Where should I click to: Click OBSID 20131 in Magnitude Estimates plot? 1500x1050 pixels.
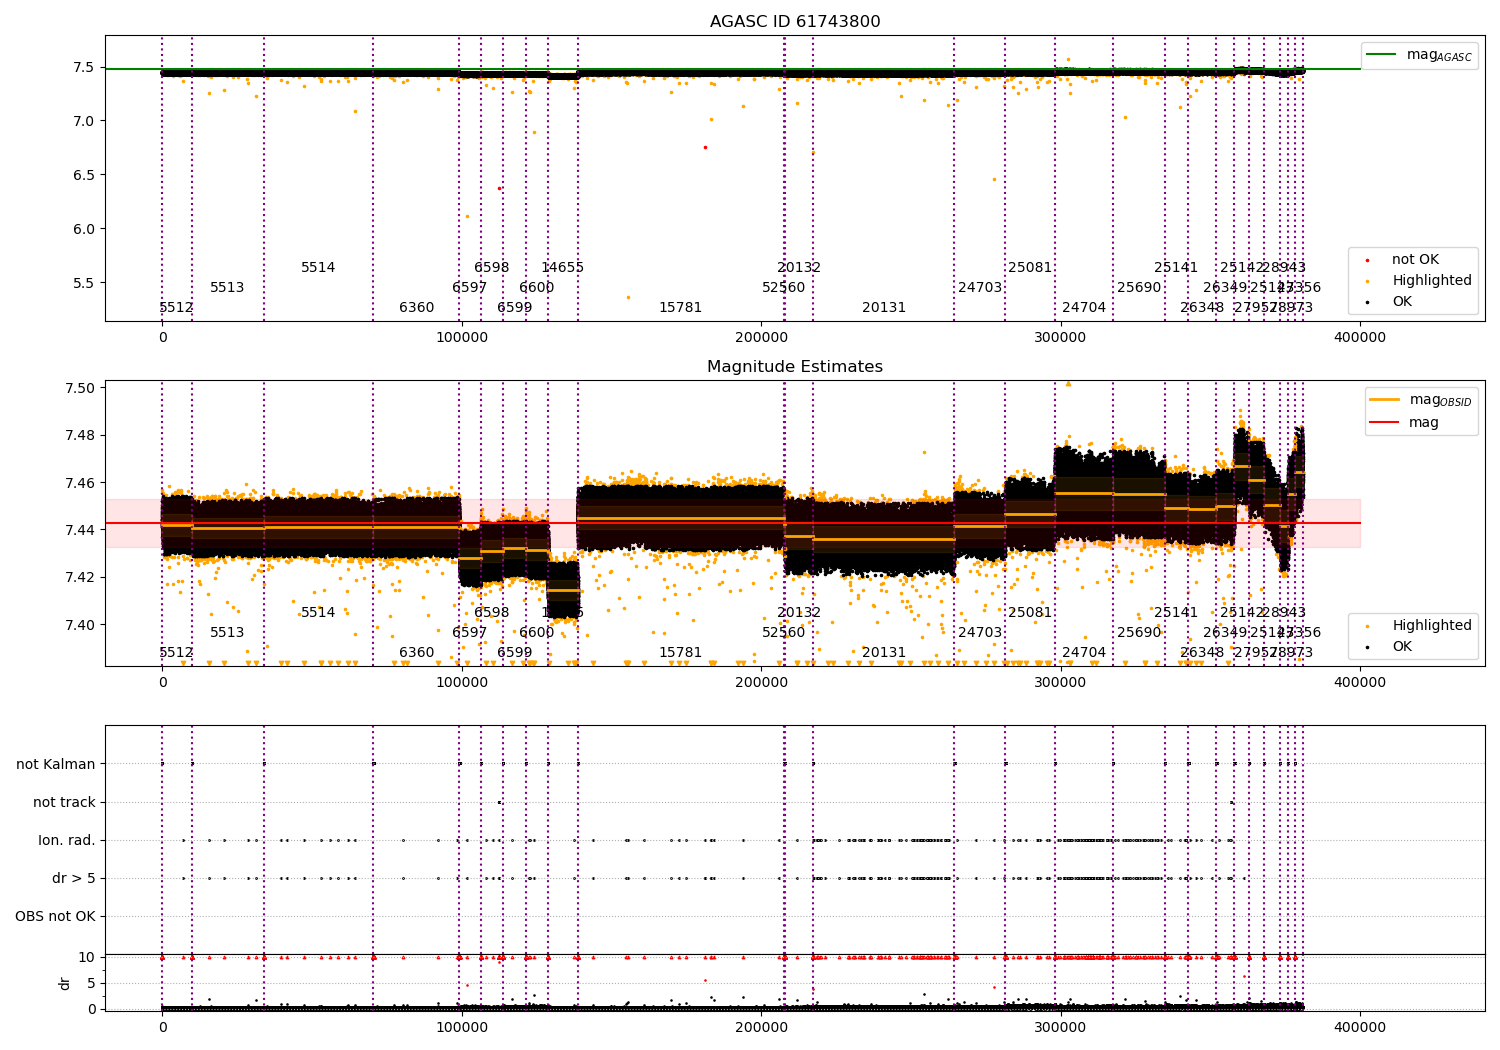[884, 652]
